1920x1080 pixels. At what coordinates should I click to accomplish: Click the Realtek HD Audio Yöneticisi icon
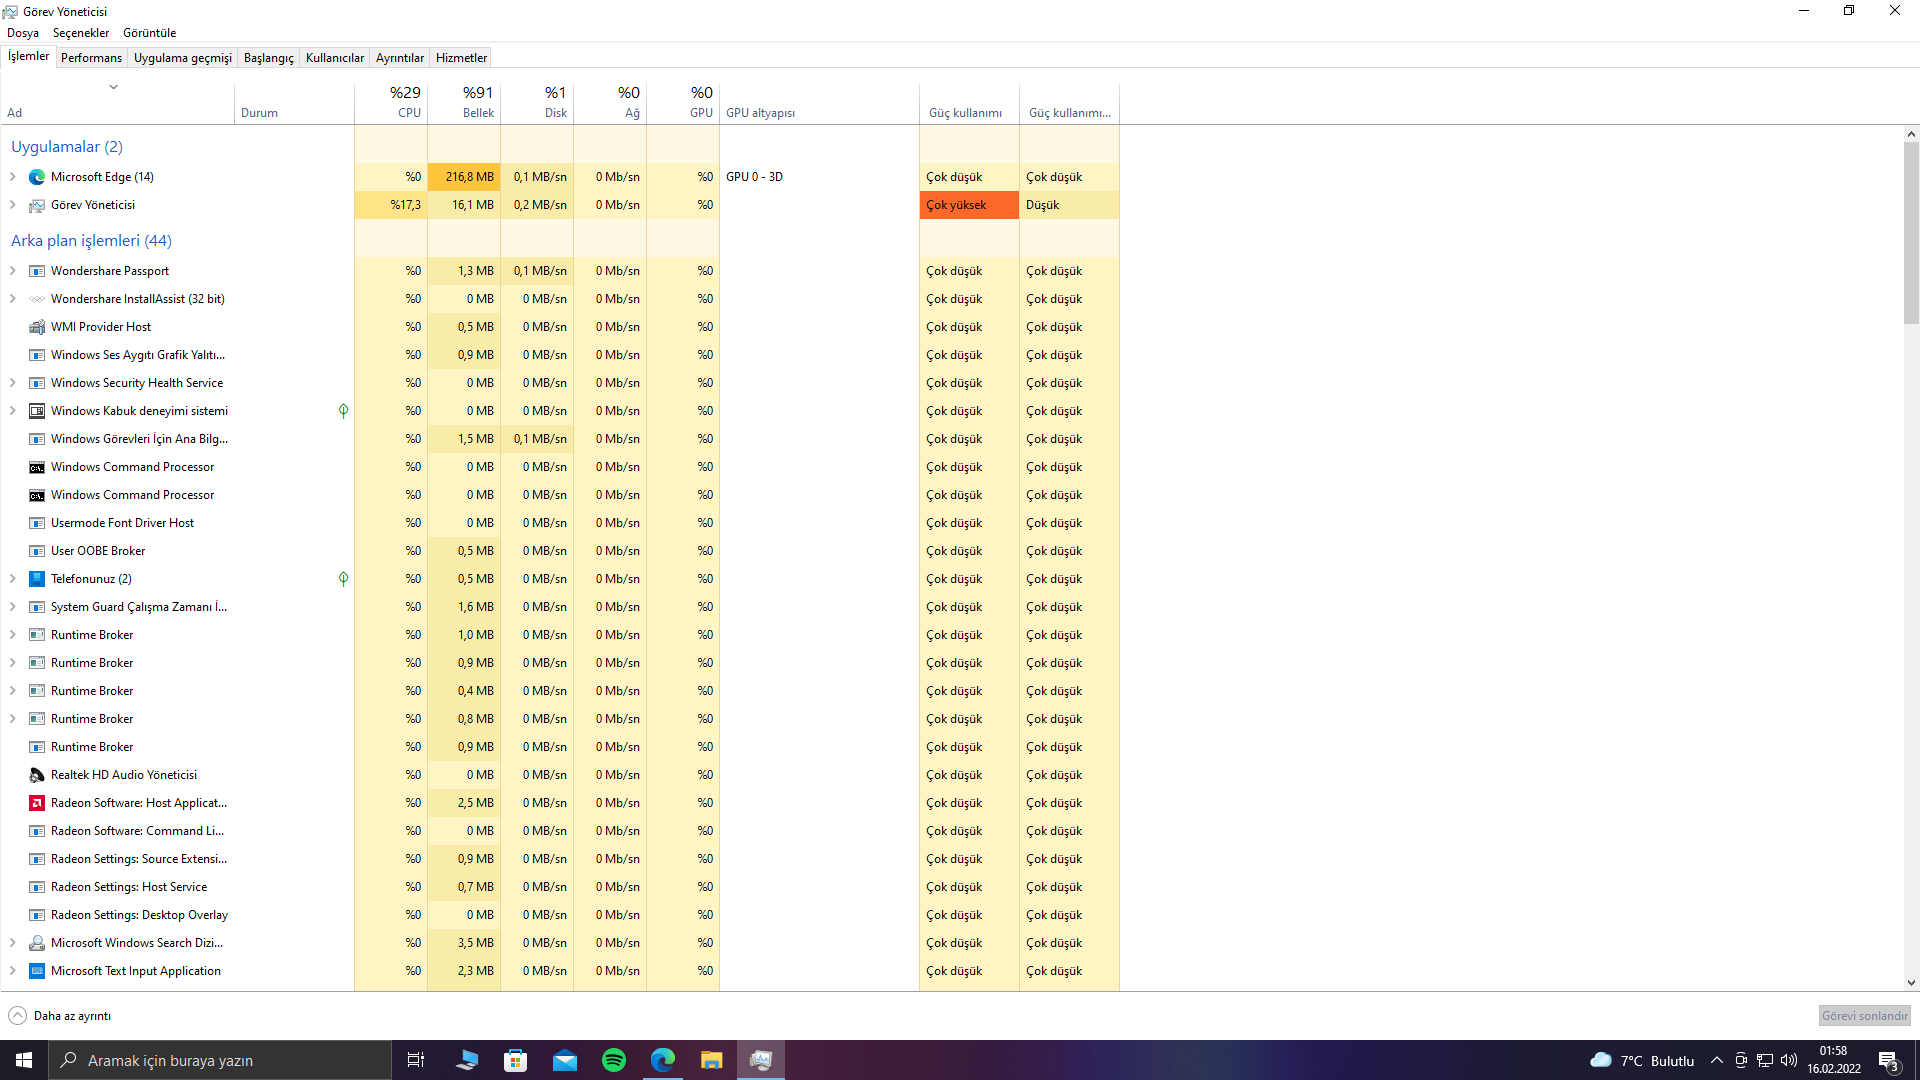tap(37, 775)
